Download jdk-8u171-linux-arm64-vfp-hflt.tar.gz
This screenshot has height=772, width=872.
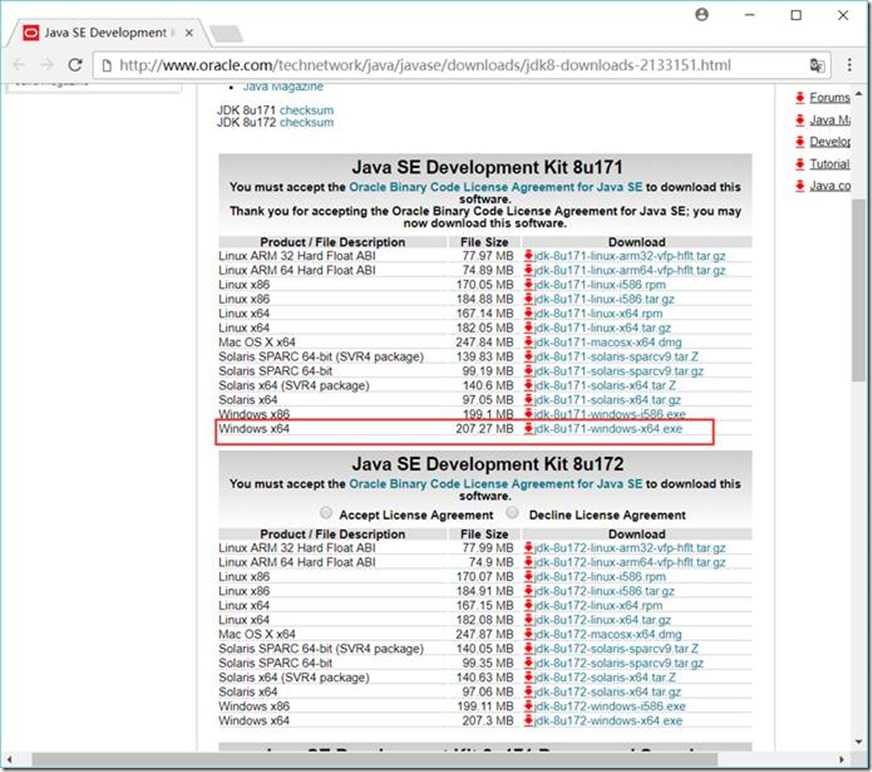[x=630, y=270]
